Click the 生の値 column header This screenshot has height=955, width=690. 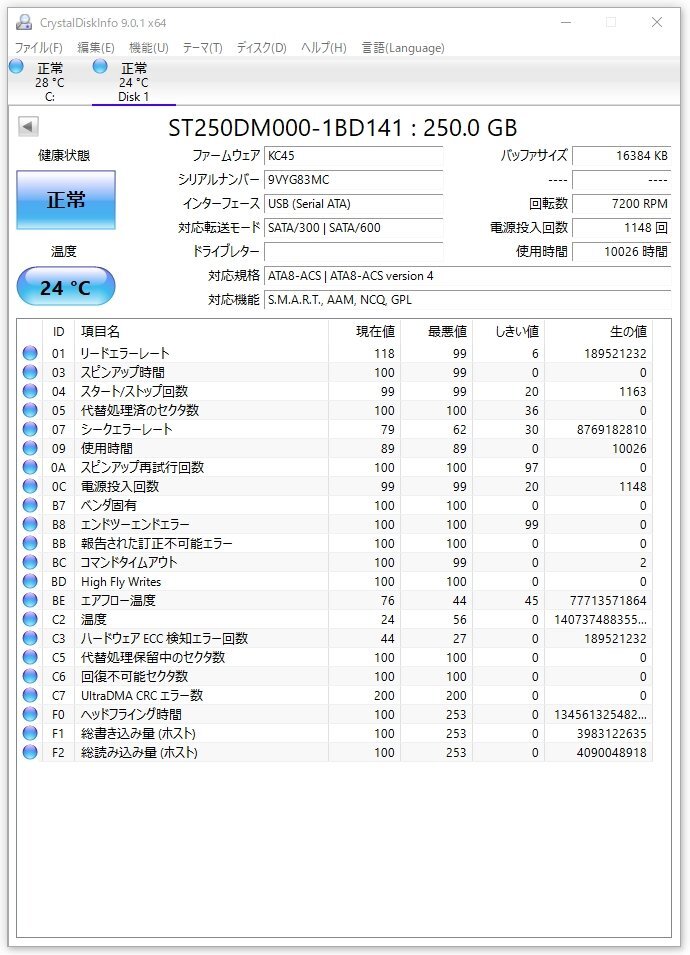[x=598, y=331]
